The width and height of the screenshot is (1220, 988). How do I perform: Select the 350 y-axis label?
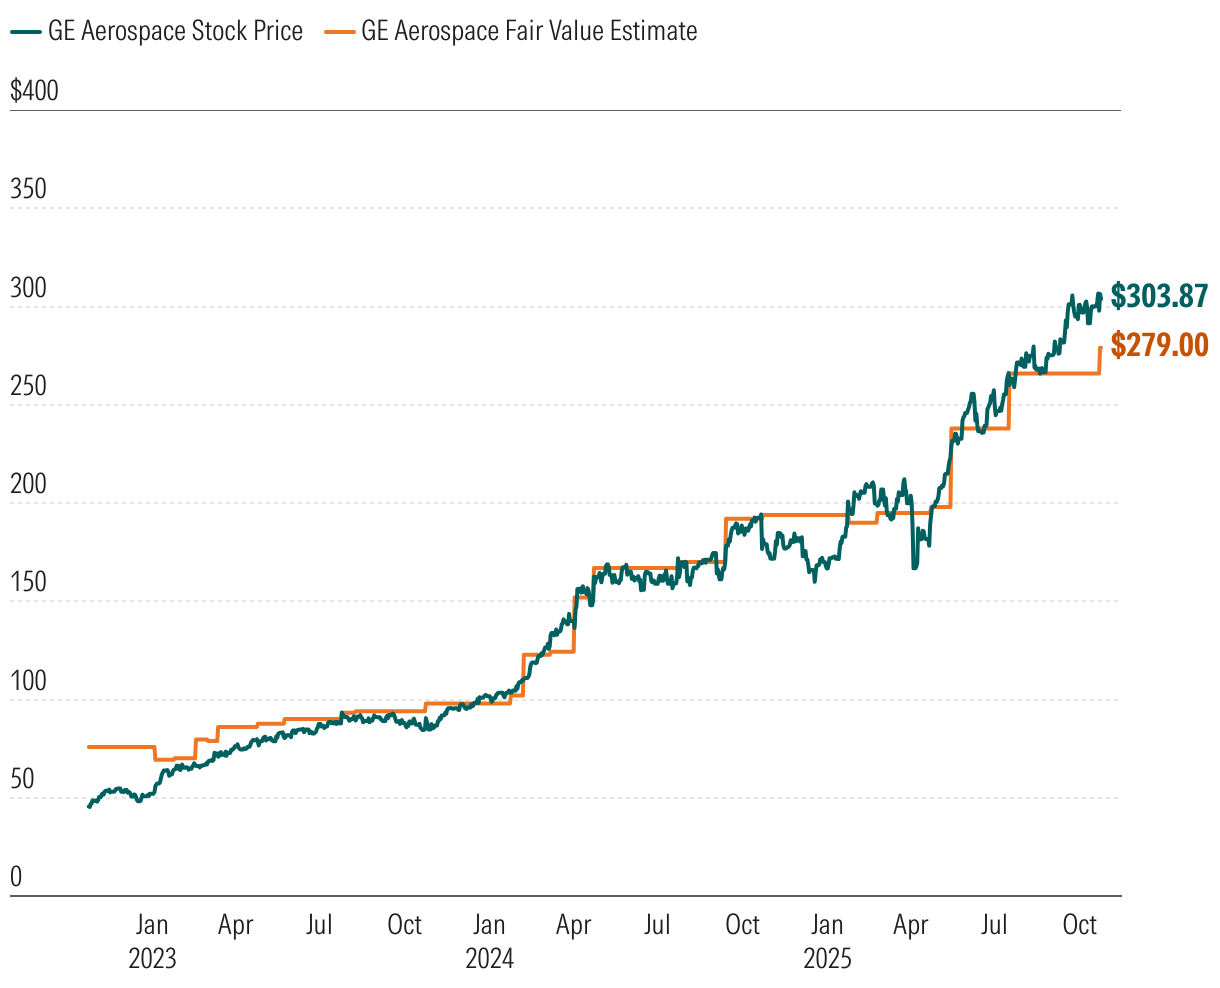[x=28, y=189]
